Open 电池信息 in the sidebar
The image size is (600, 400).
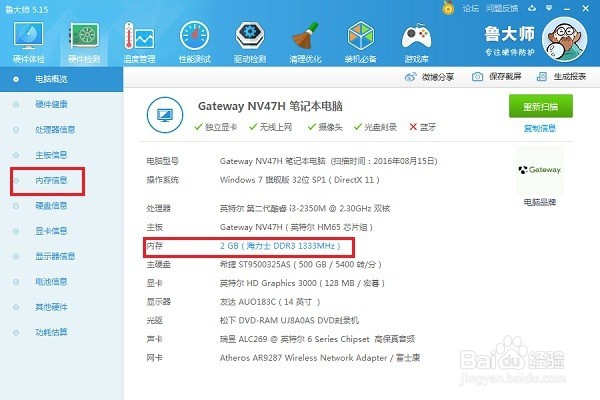click(51, 282)
